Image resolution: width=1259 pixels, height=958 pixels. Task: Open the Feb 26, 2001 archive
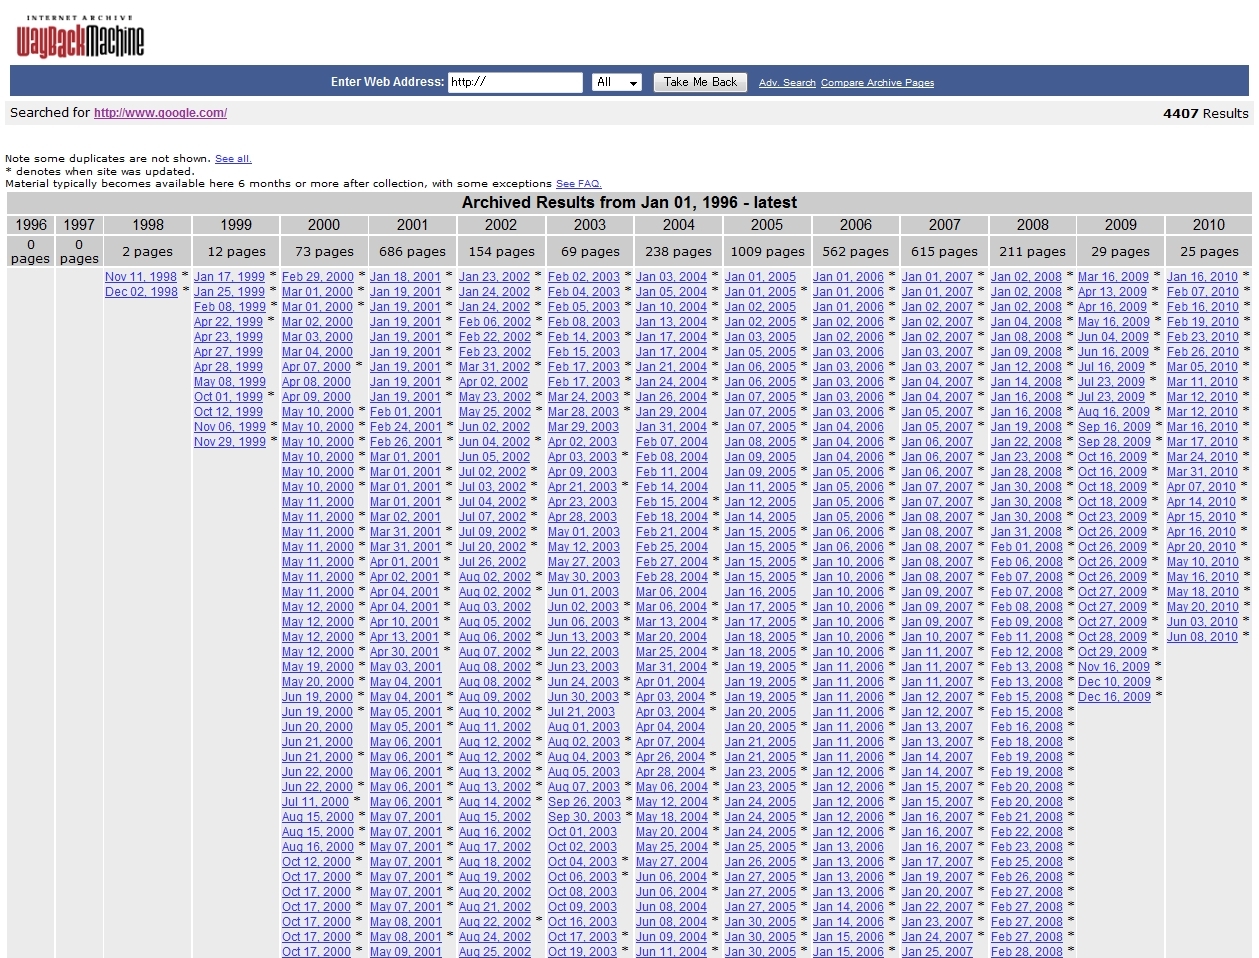pyautogui.click(x=405, y=442)
